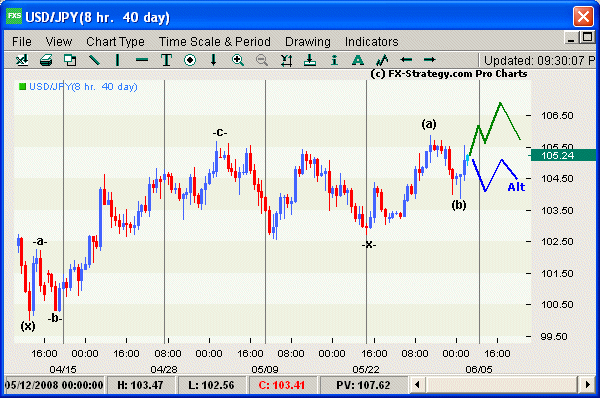Click the zoom out magnifier icon
This screenshot has height=398, width=600.
(x=262, y=60)
